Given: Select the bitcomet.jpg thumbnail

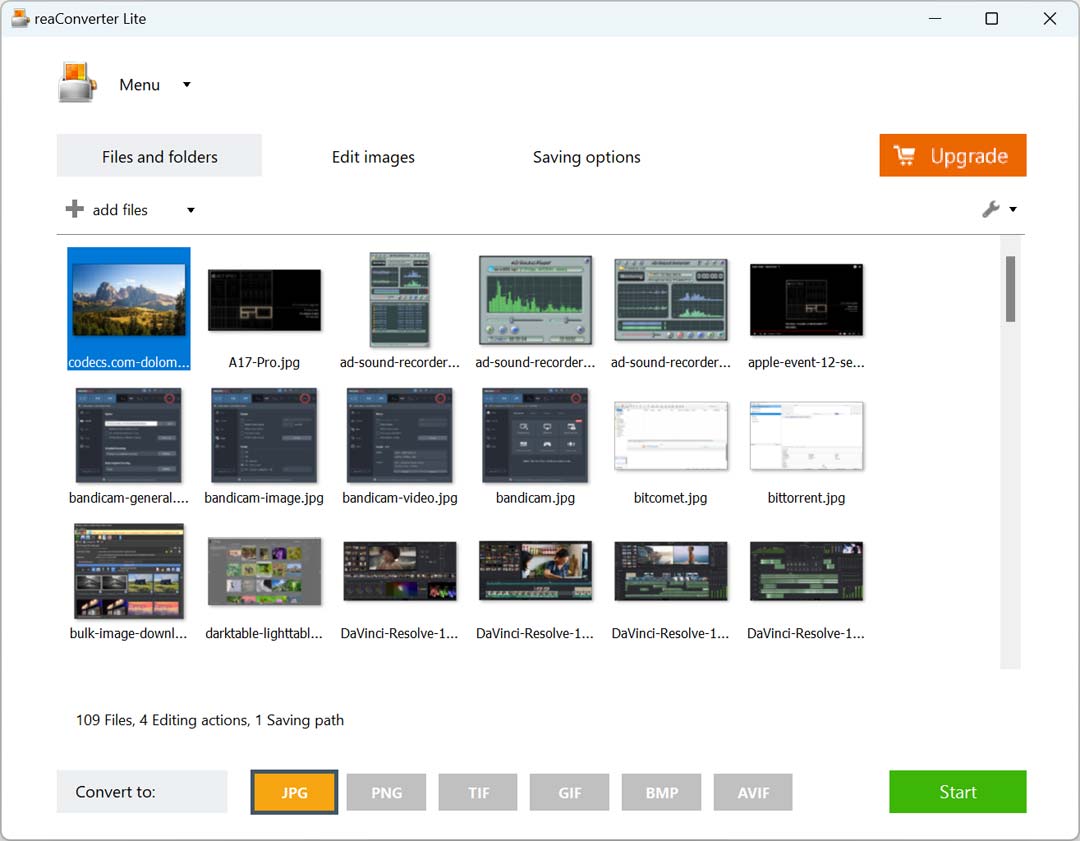Looking at the screenshot, I should pos(670,436).
